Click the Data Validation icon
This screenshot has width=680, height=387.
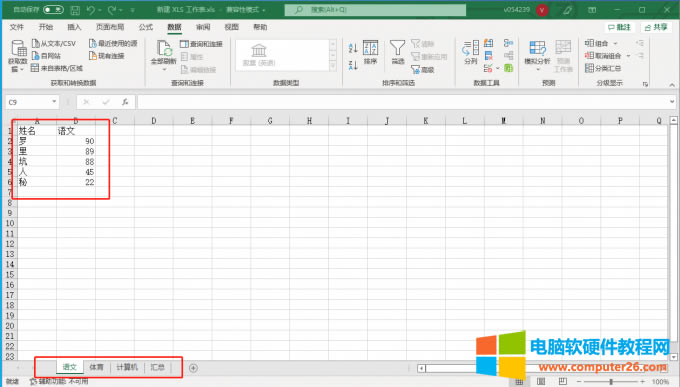click(488, 68)
